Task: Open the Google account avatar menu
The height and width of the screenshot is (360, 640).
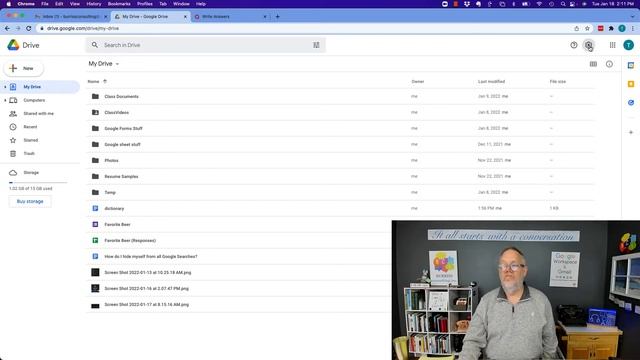Action: [629, 45]
